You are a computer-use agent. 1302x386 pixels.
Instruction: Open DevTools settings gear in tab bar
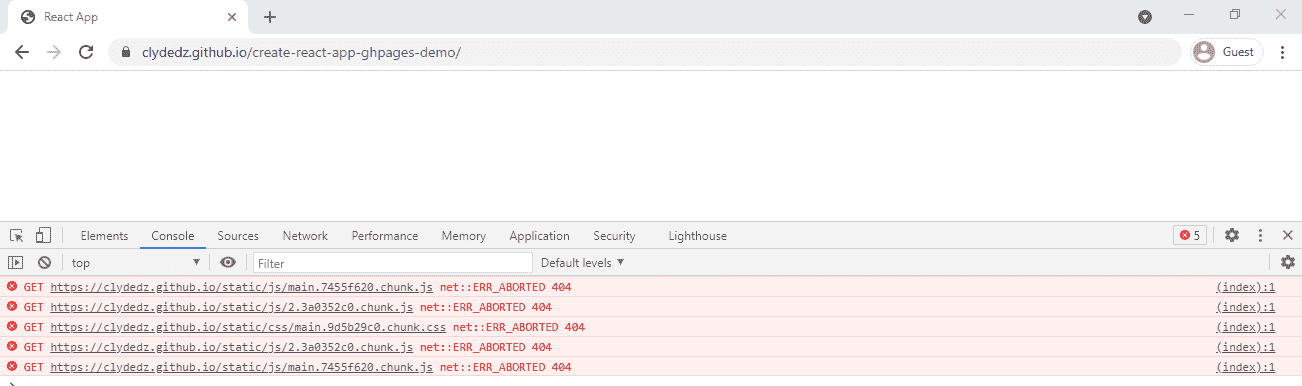1232,236
